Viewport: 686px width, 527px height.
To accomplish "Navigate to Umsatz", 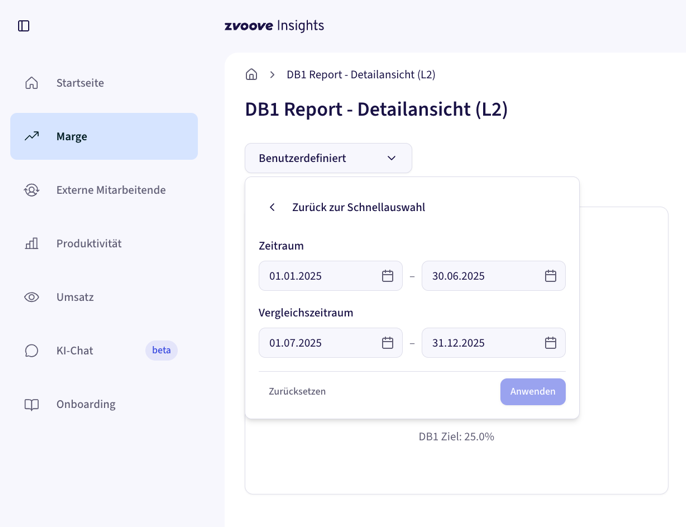I will click(x=75, y=297).
